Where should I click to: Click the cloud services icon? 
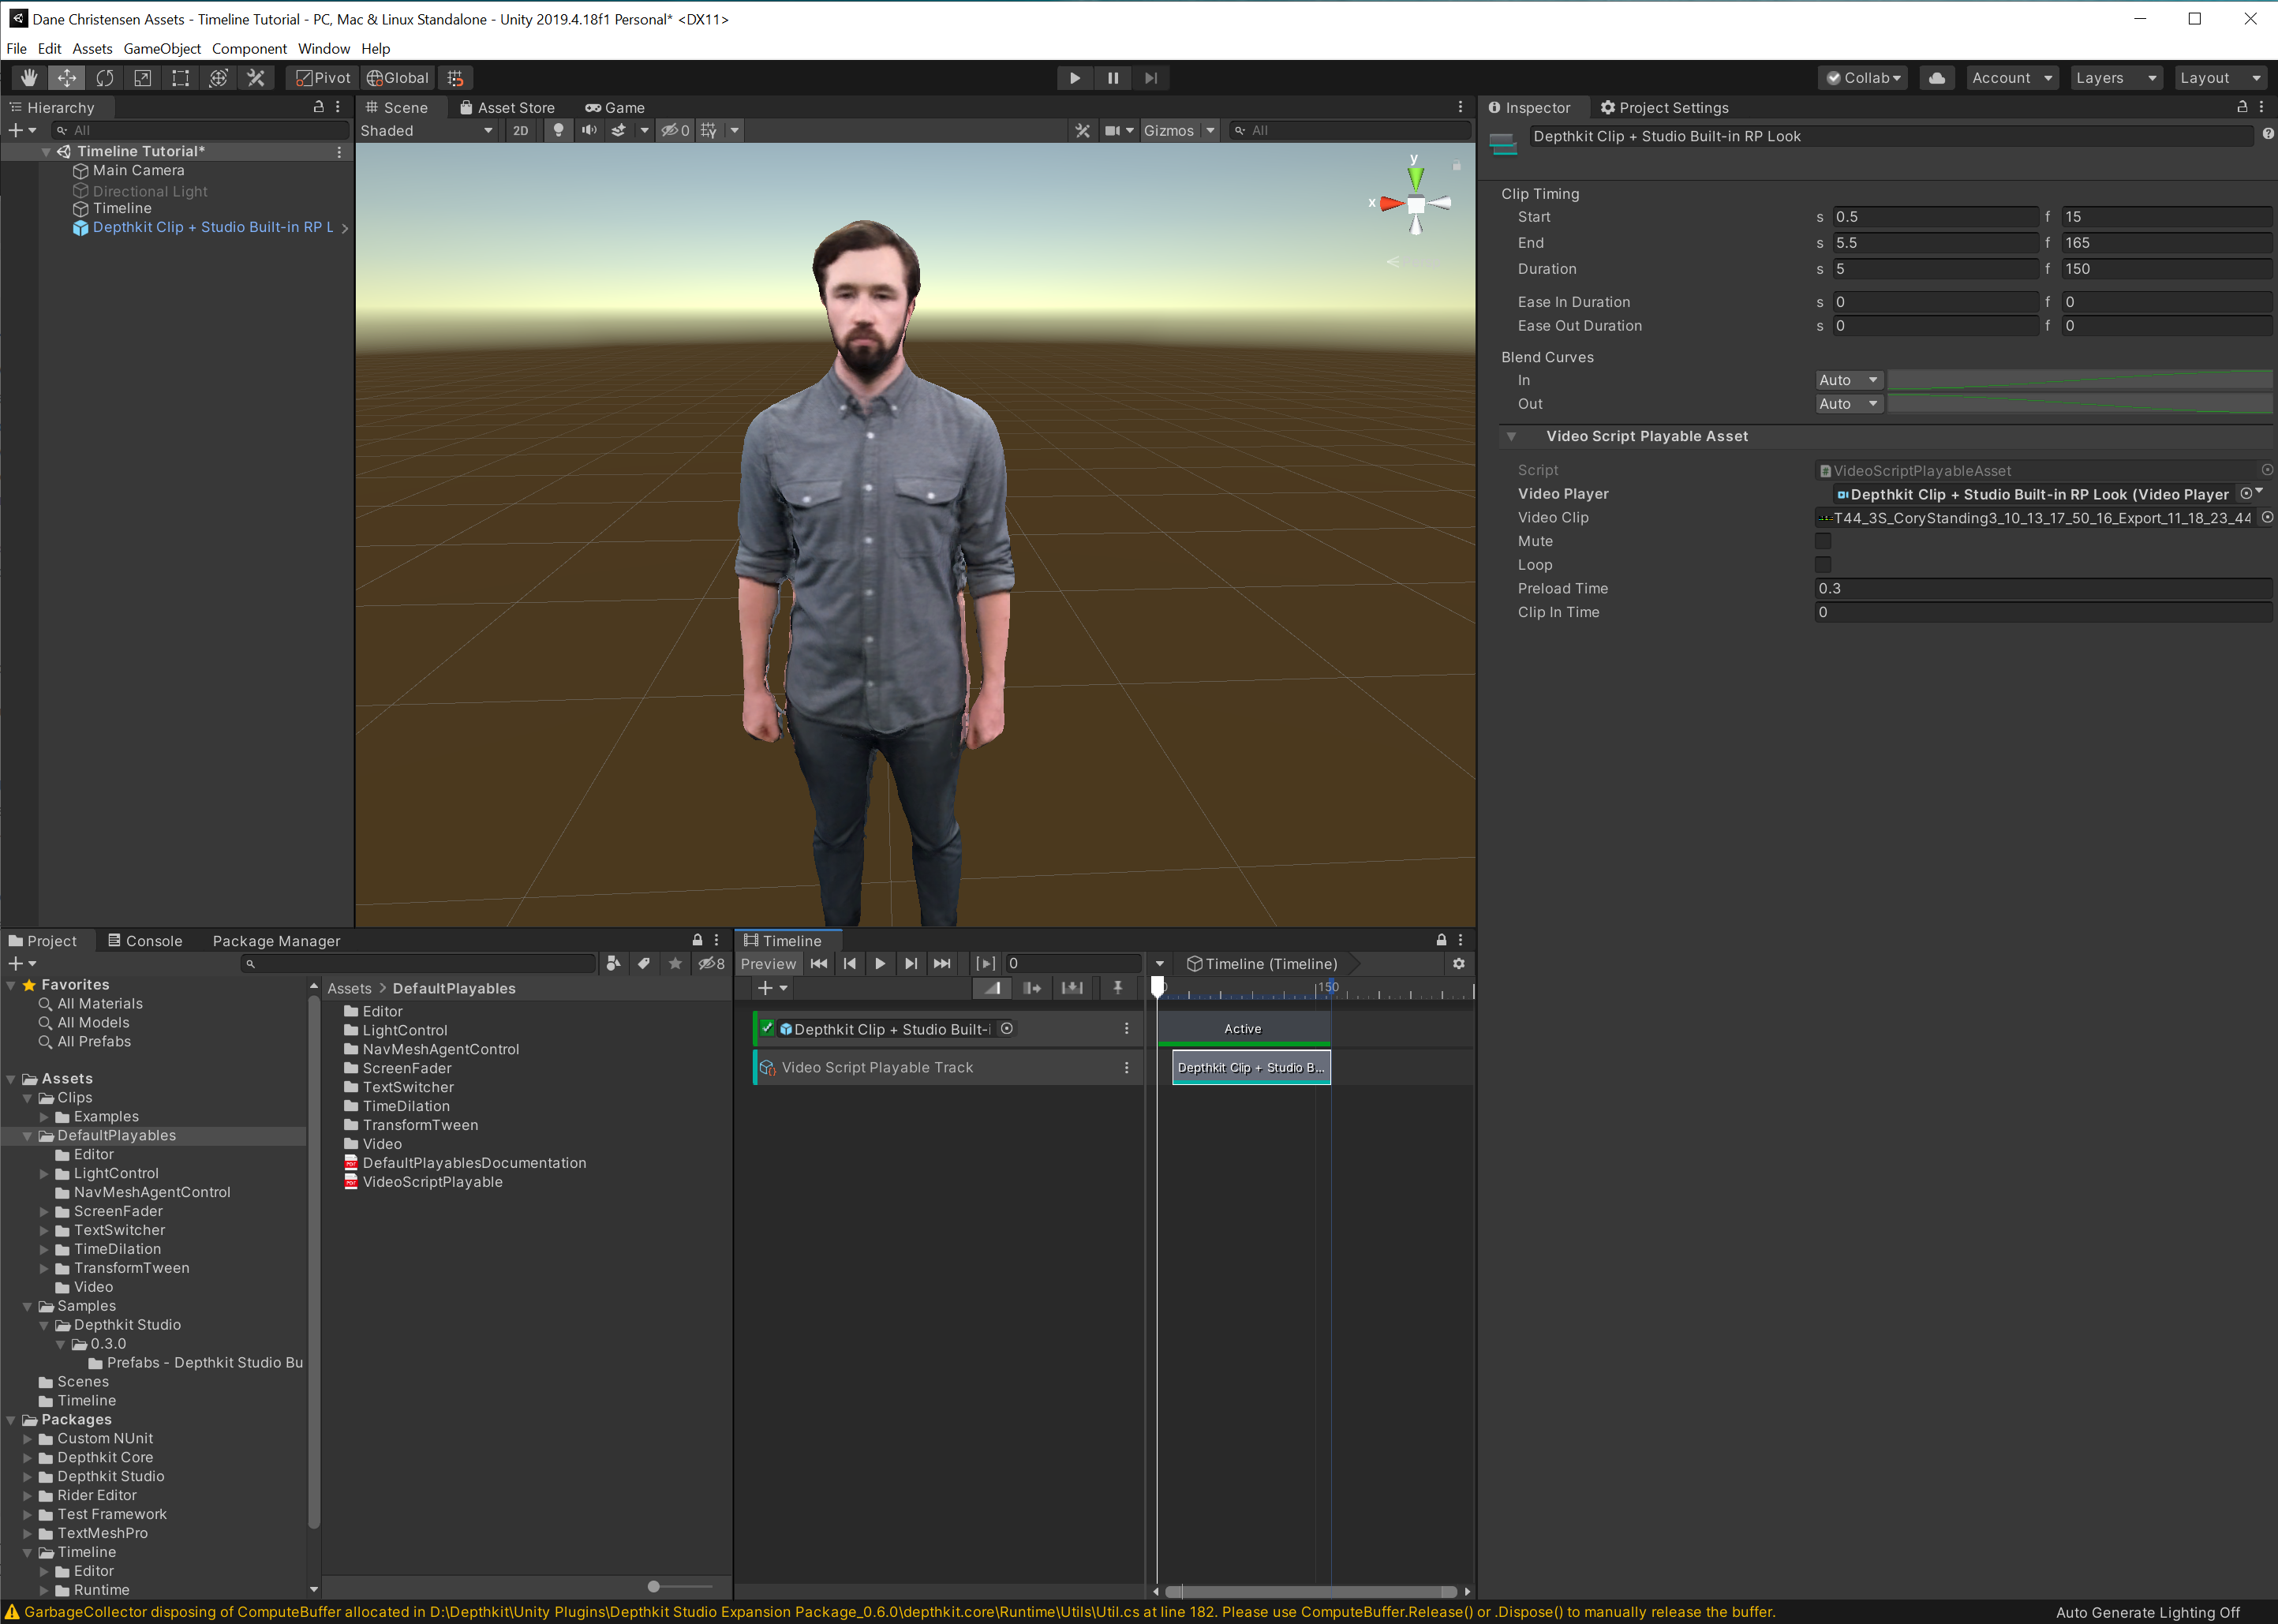click(1936, 78)
